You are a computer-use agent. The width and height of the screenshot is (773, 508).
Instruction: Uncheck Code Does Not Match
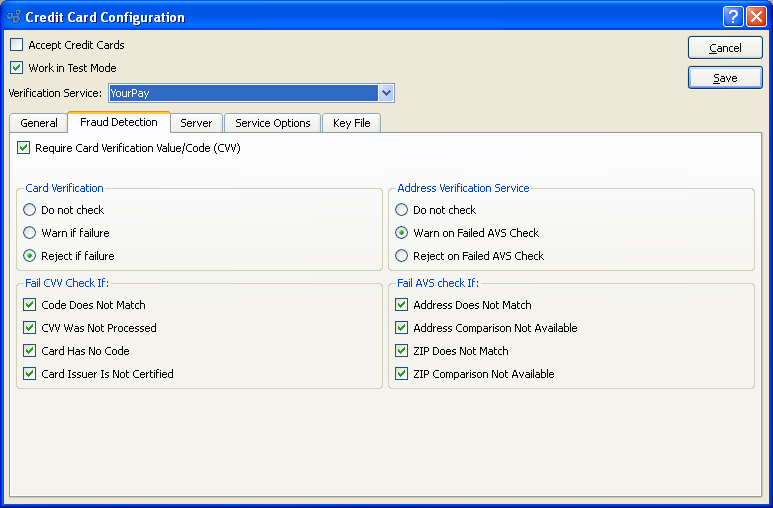[x=30, y=305]
